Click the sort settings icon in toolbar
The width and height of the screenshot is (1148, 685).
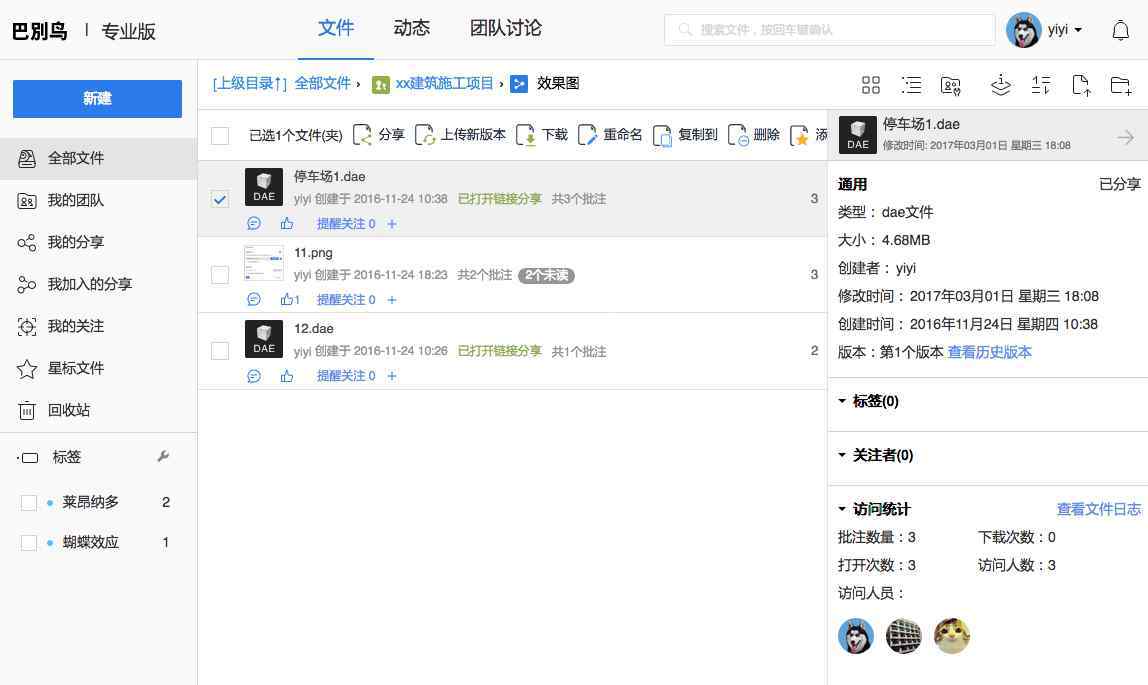tap(1041, 85)
